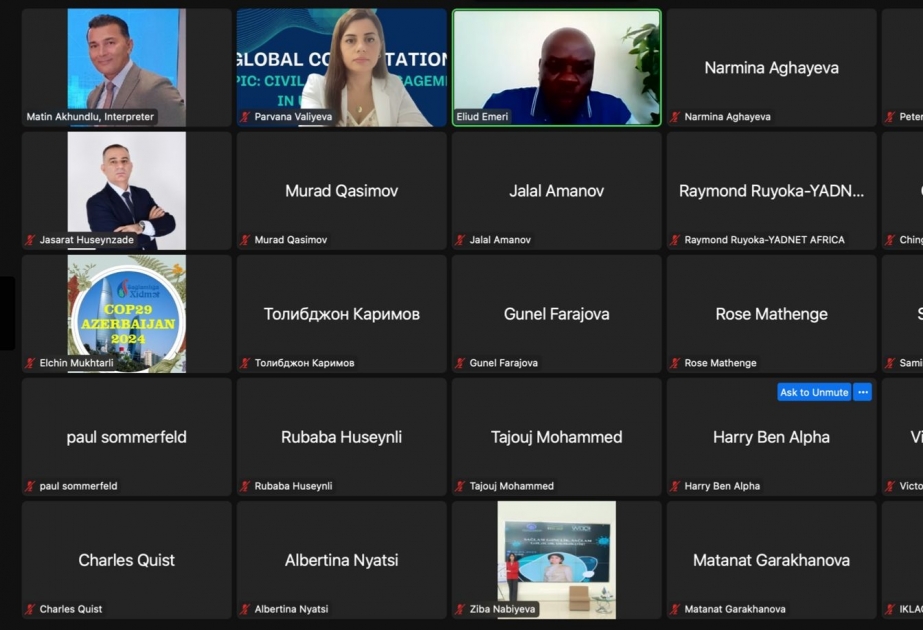923x630 pixels.
Task: Click muted mic icon next to Jalal Amanov
Action: pos(460,240)
